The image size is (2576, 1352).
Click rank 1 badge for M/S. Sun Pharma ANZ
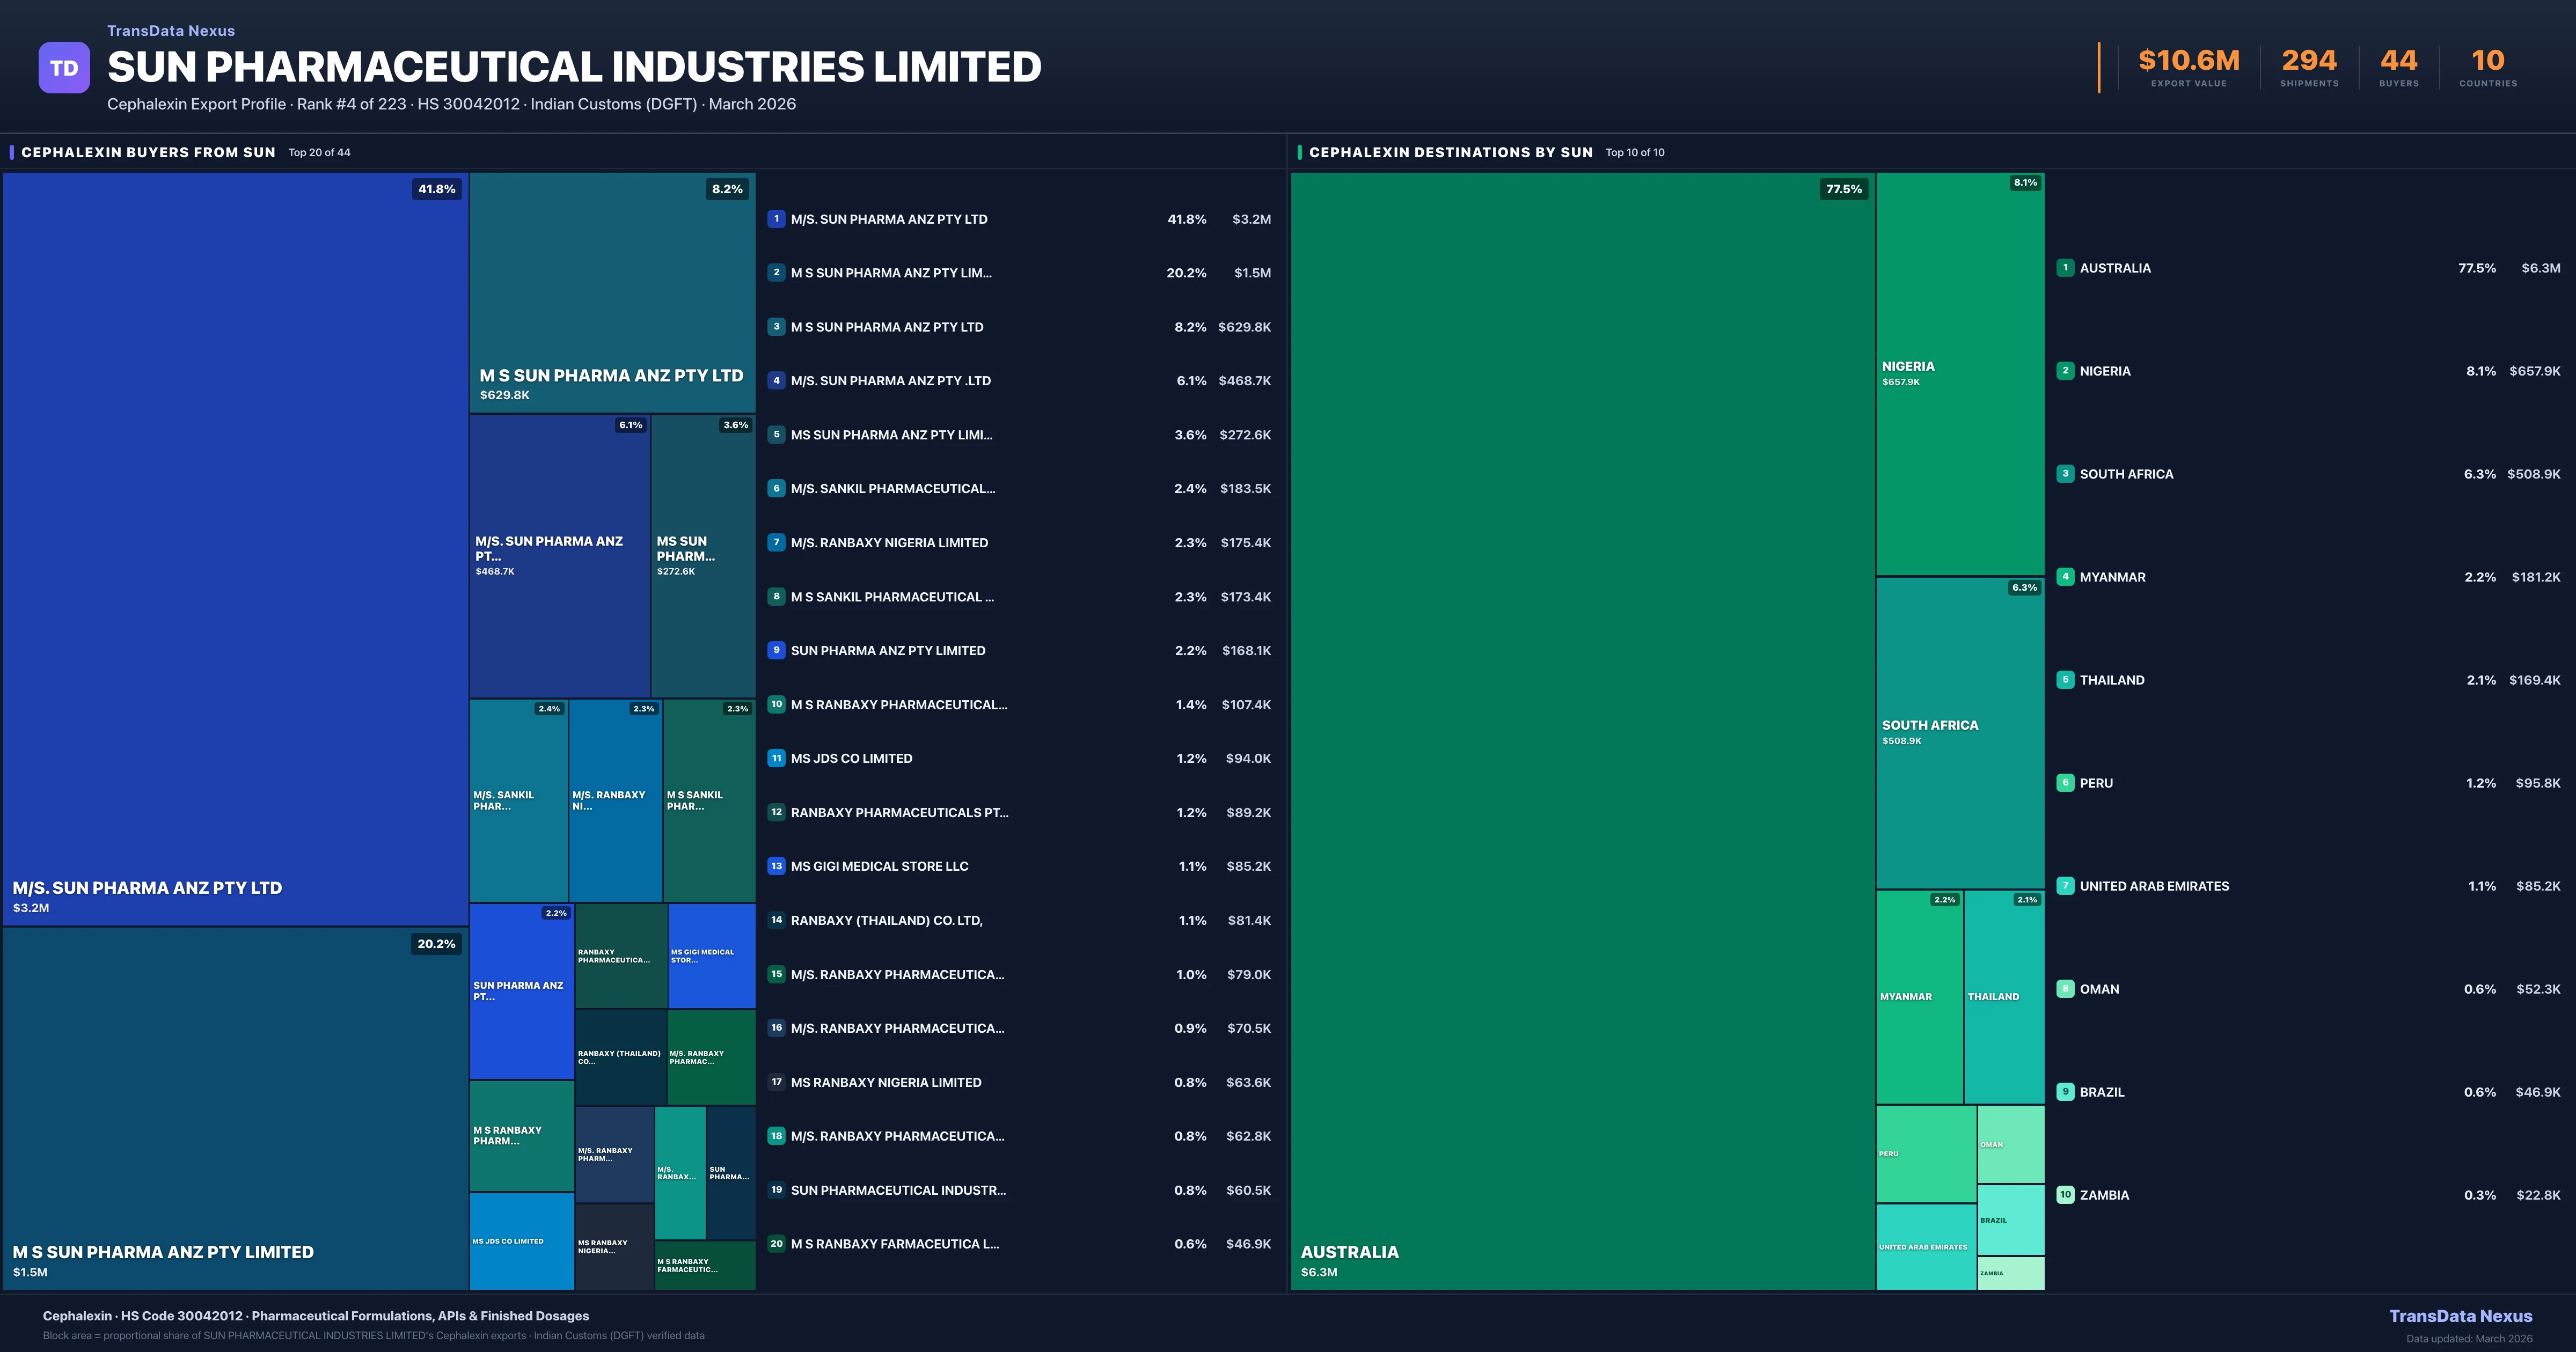pyautogui.click(x=776, y=219)
